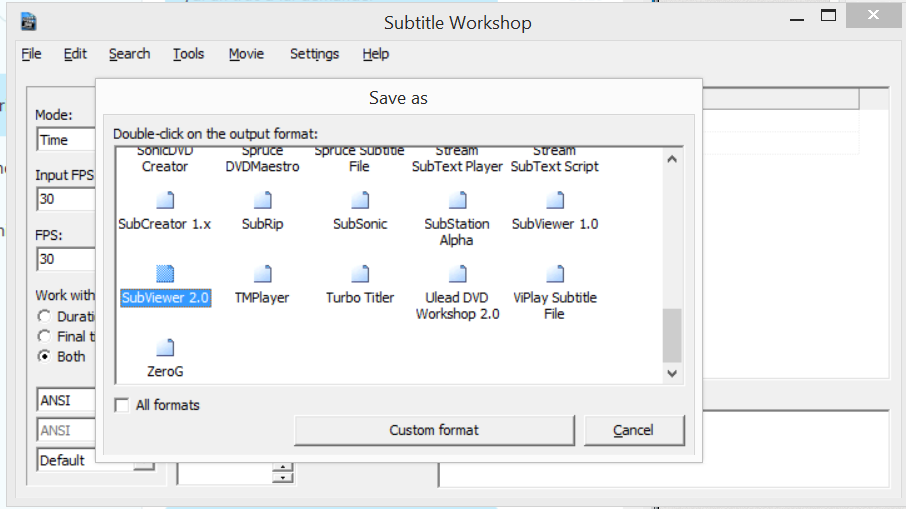Image resolution: width=906 pixels, height=509 pixels.
Task: Click the stepper up arrow below dialog
Action: tap(283, 467)
